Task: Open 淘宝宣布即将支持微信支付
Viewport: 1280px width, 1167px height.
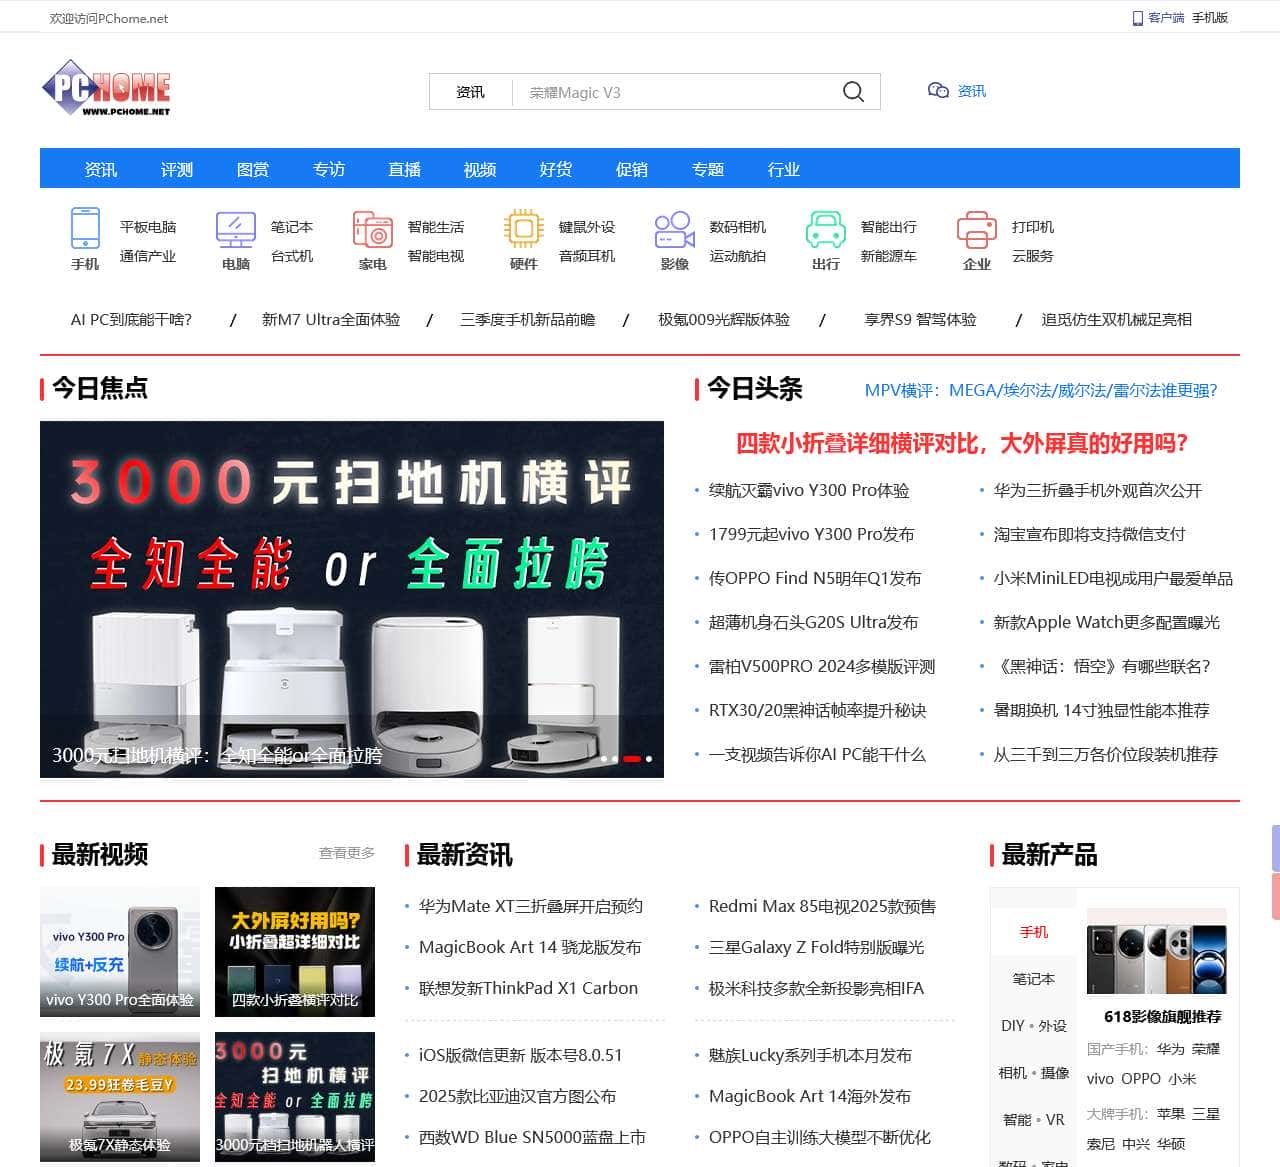Action: [1089, 534]
